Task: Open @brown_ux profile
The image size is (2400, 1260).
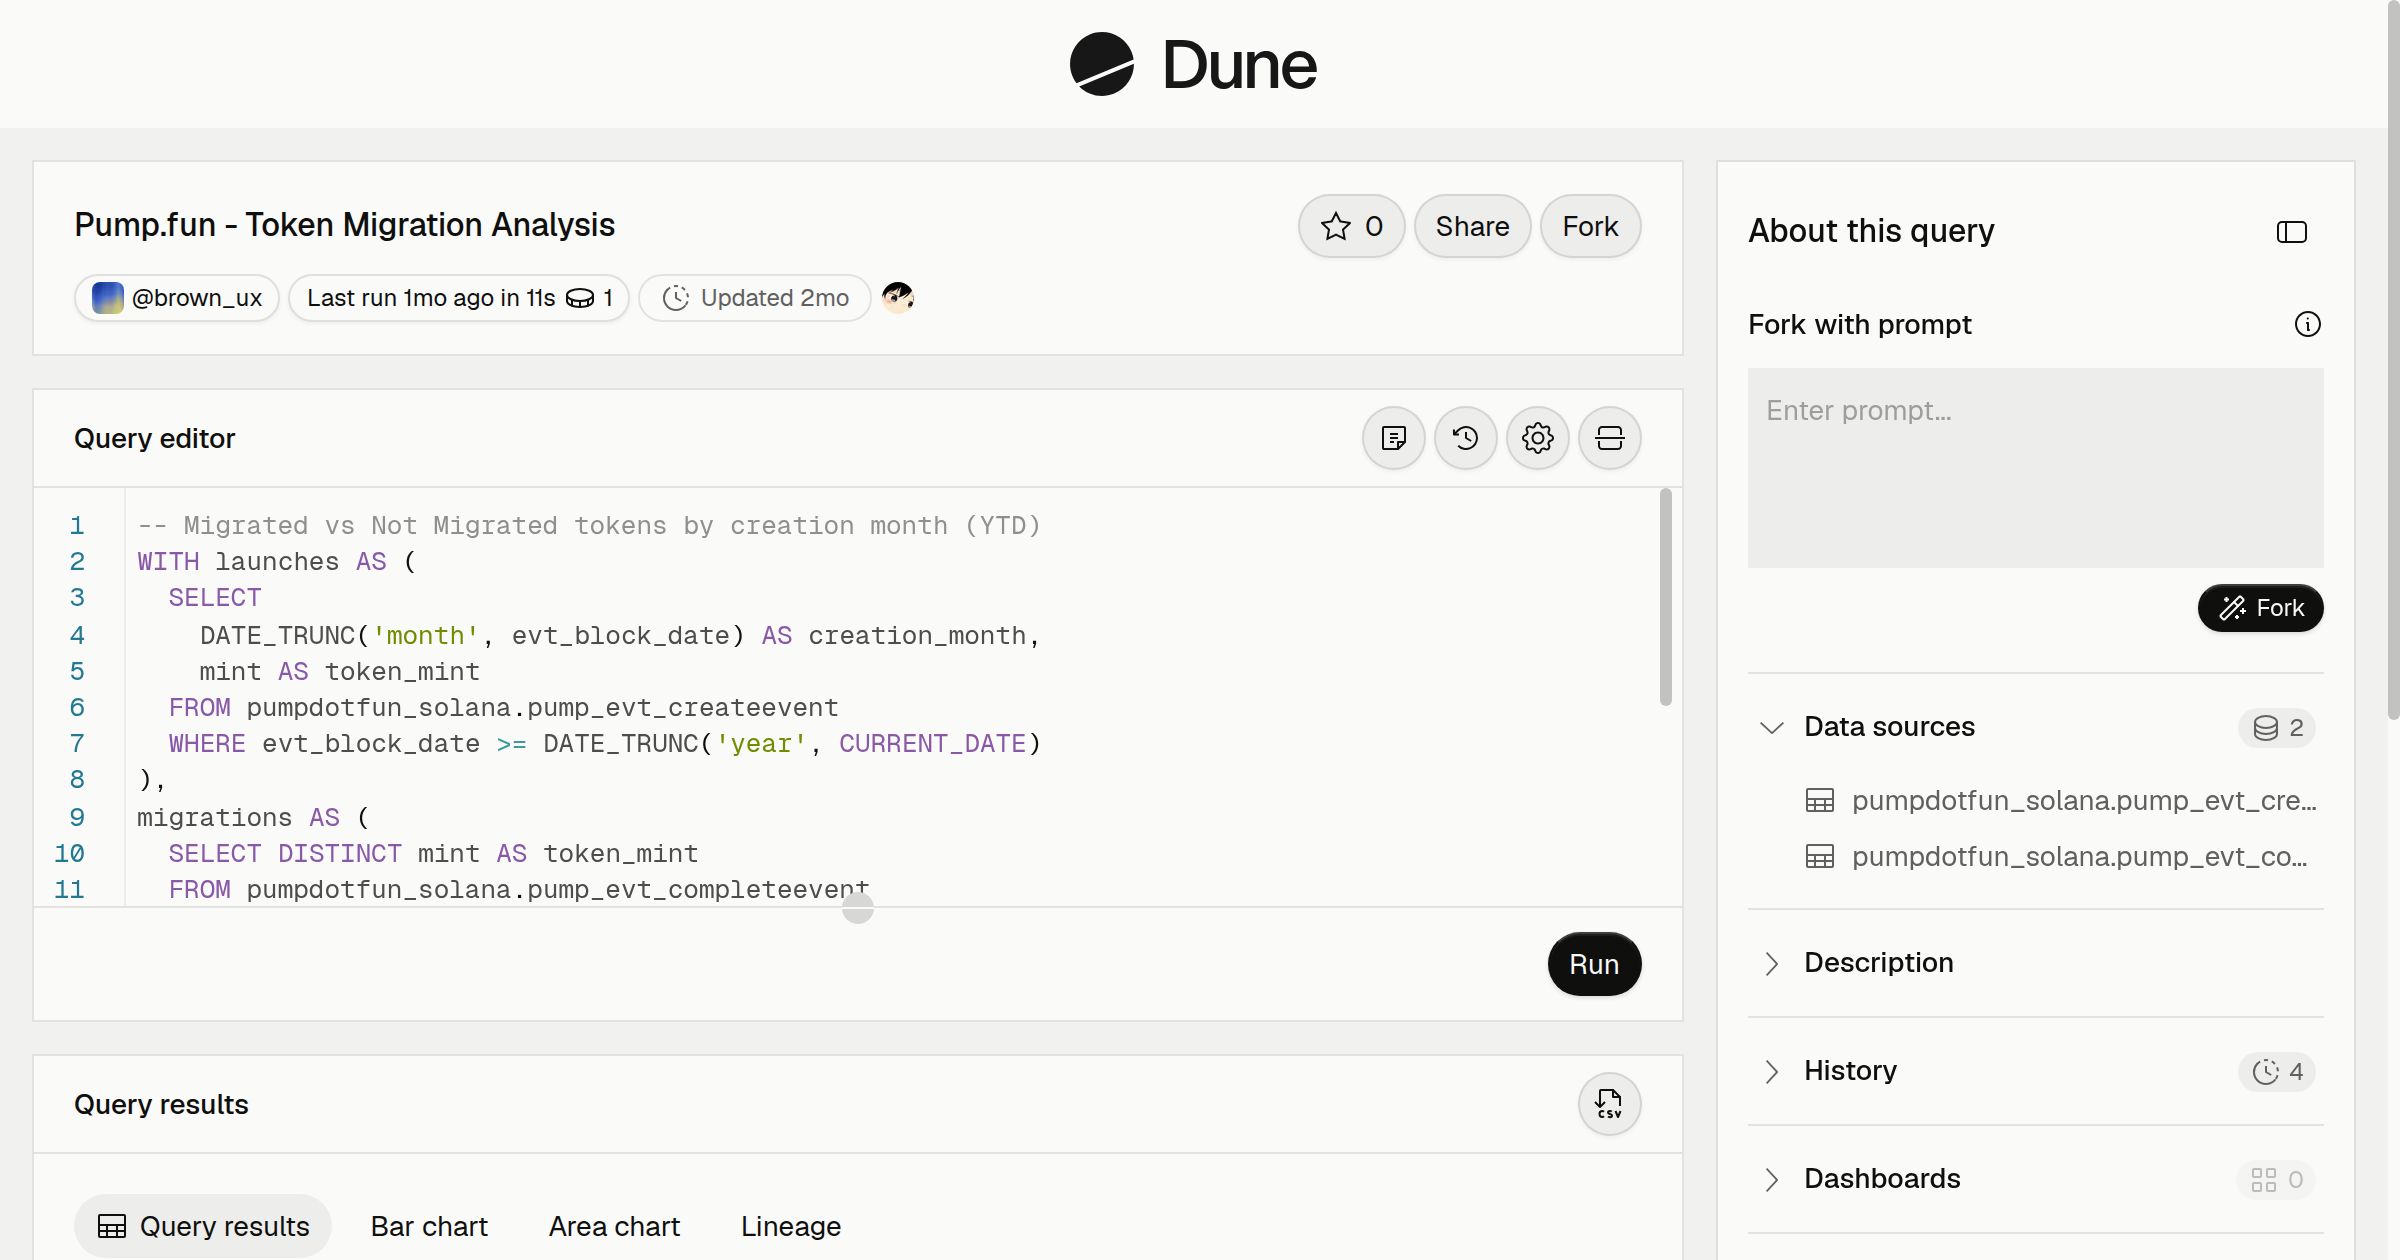Action: 177,298
